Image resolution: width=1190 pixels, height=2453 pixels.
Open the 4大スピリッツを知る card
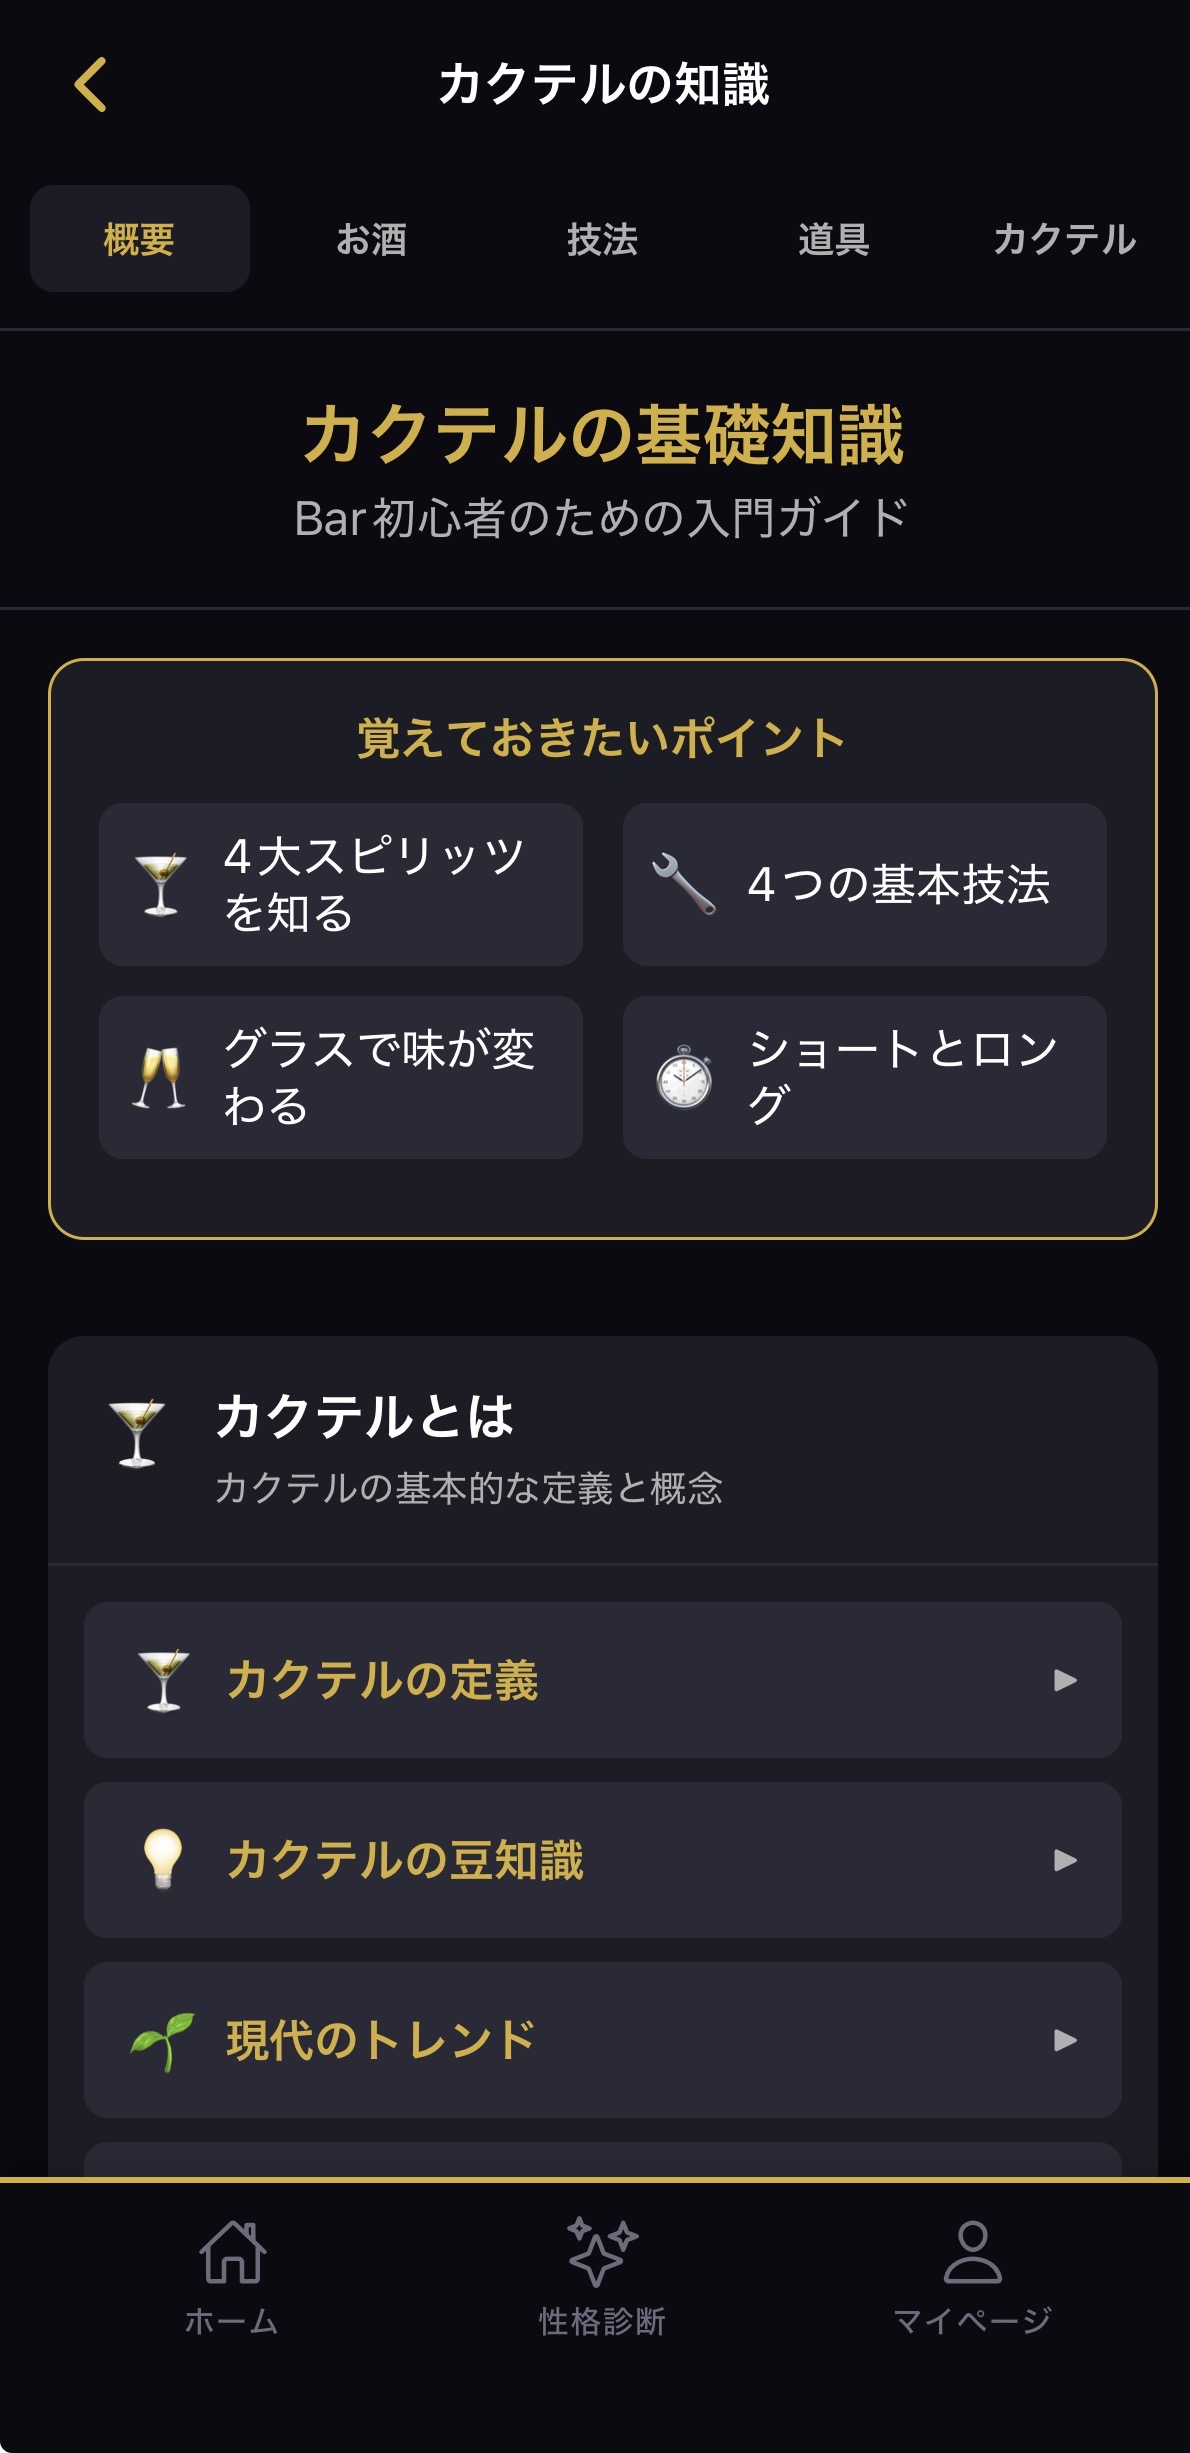[341, 884]
